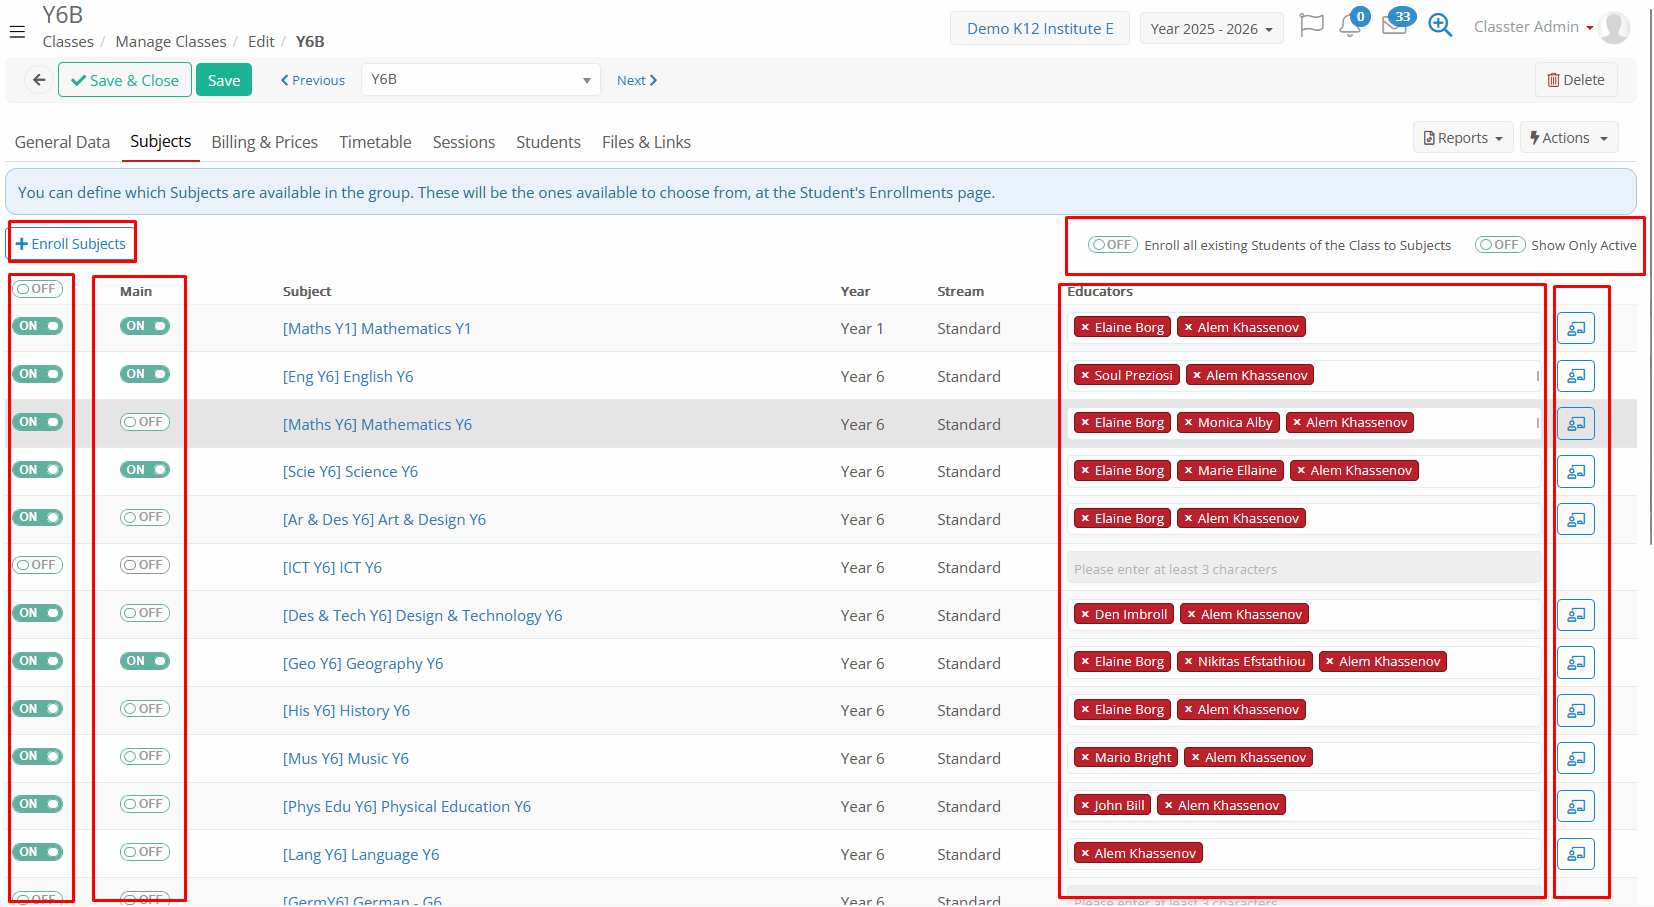
Task: Open the hamburger navigation menu
Action: tap(17, 32)
